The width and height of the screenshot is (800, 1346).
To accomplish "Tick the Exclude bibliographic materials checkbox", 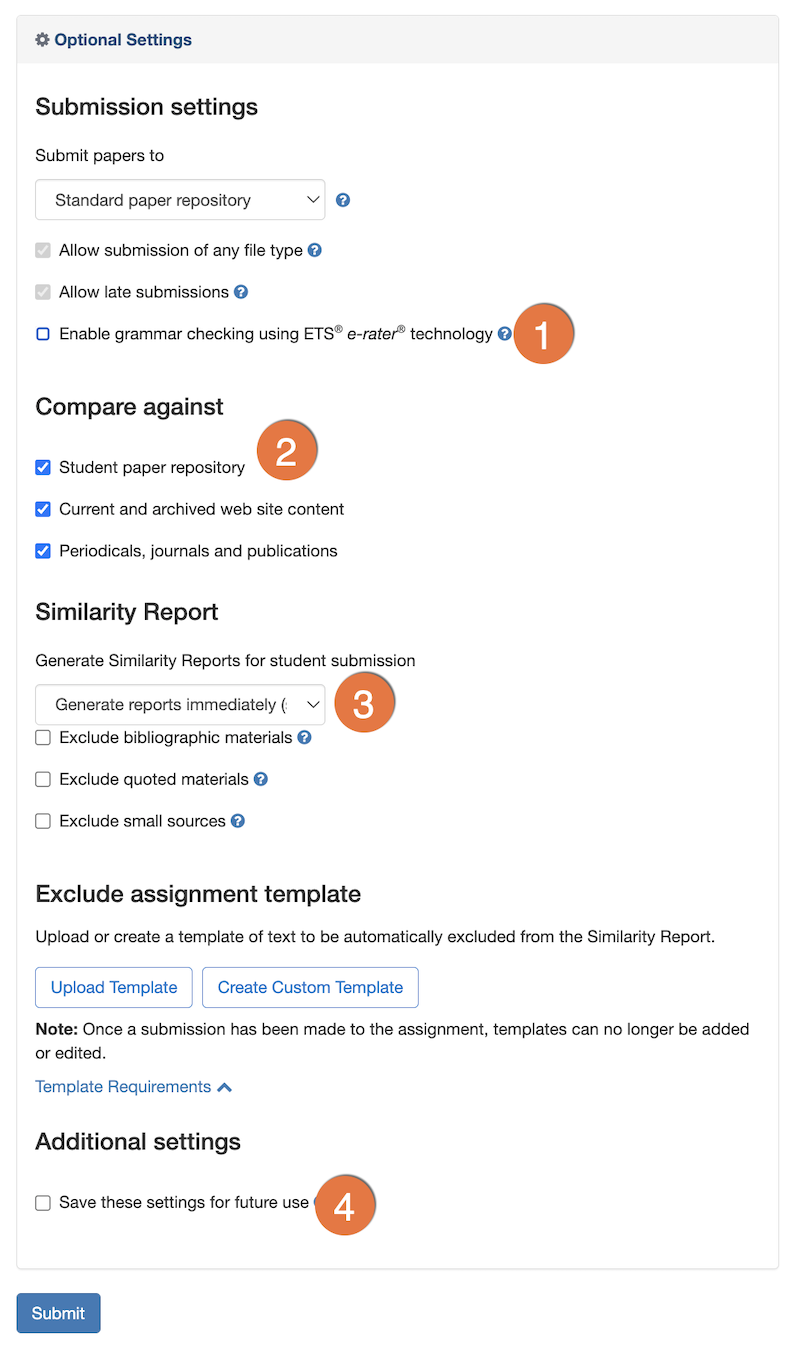I will click(43, 737).
